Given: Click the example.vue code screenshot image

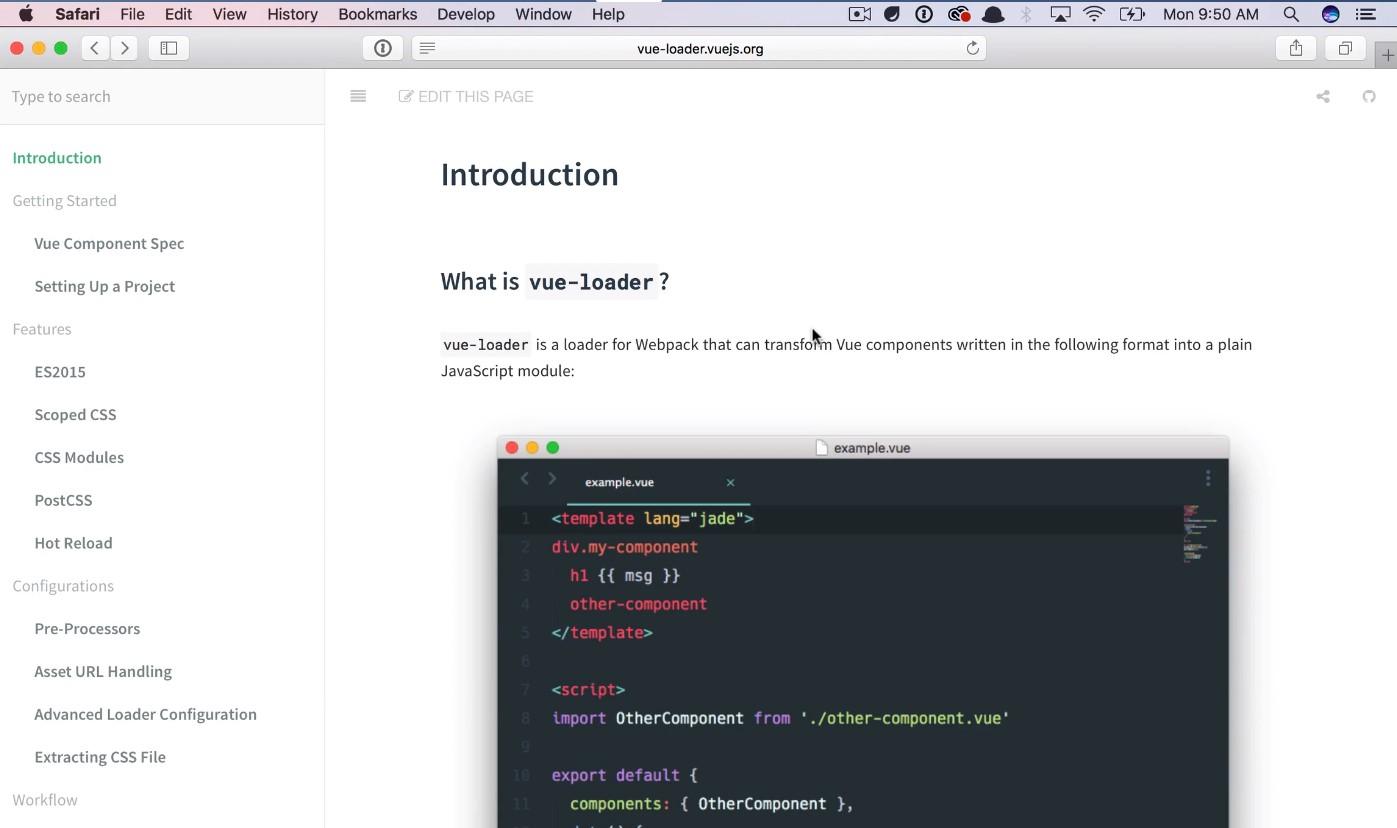Looking at the screenshot, I should click(x=863, y=632).
